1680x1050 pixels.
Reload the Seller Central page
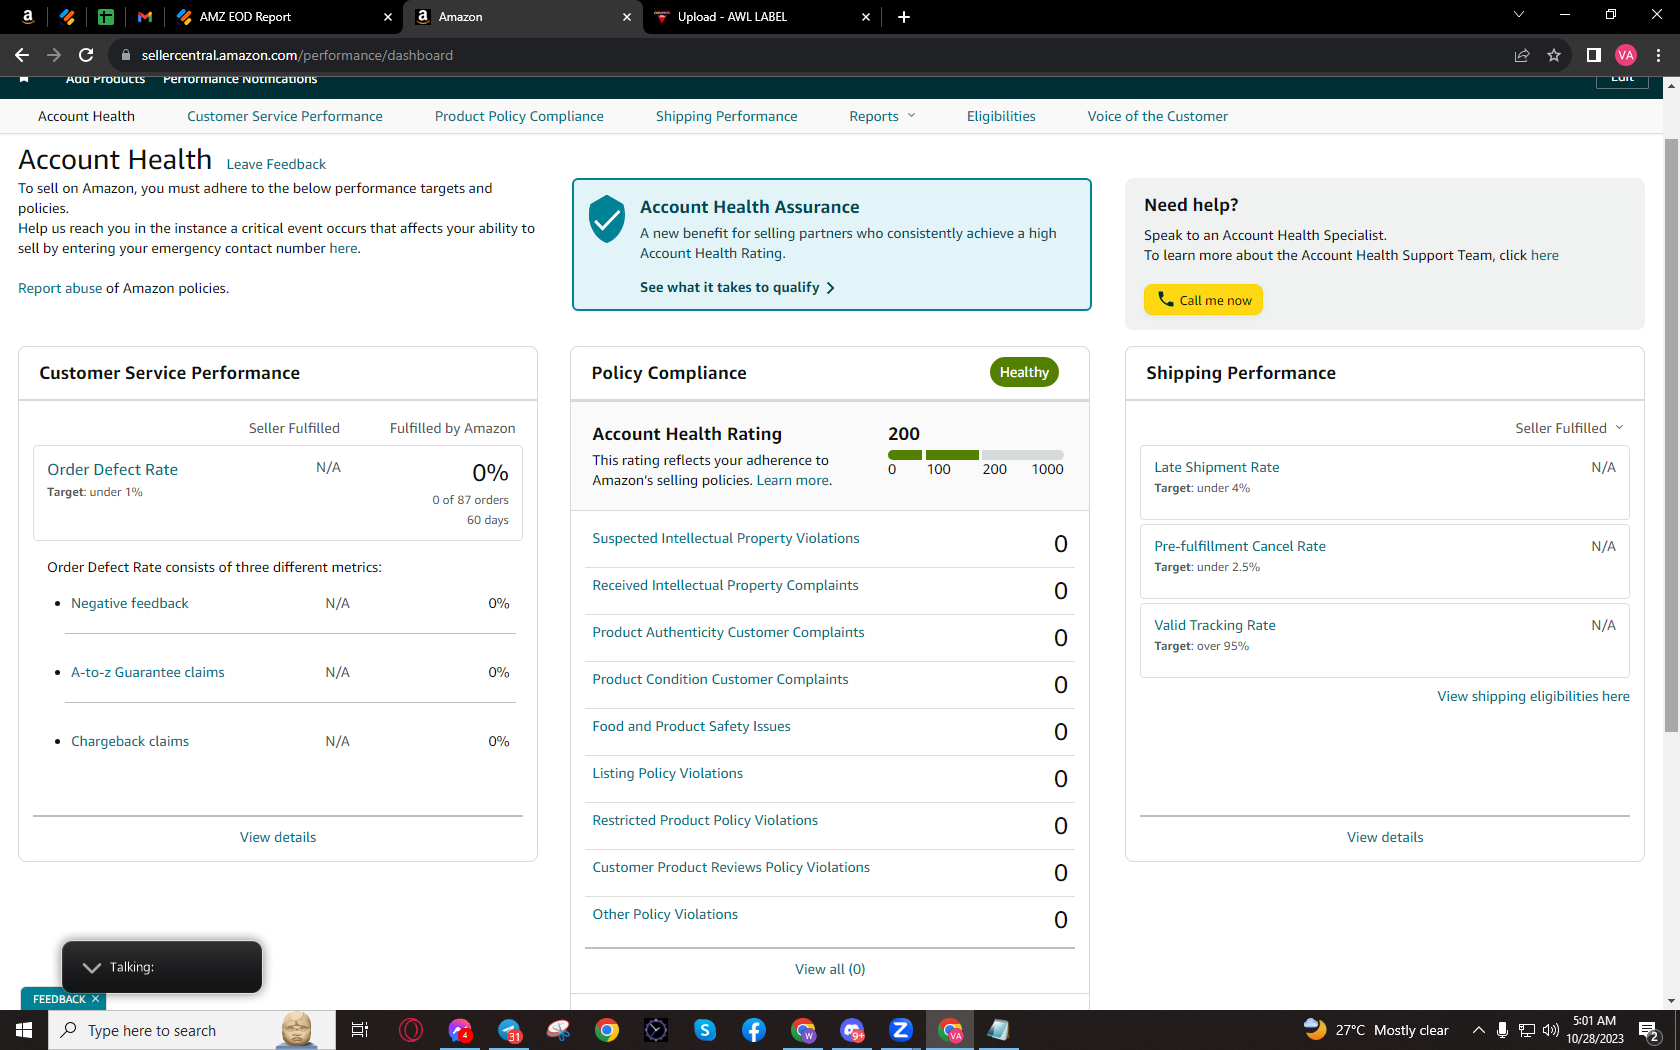(86, 55)
